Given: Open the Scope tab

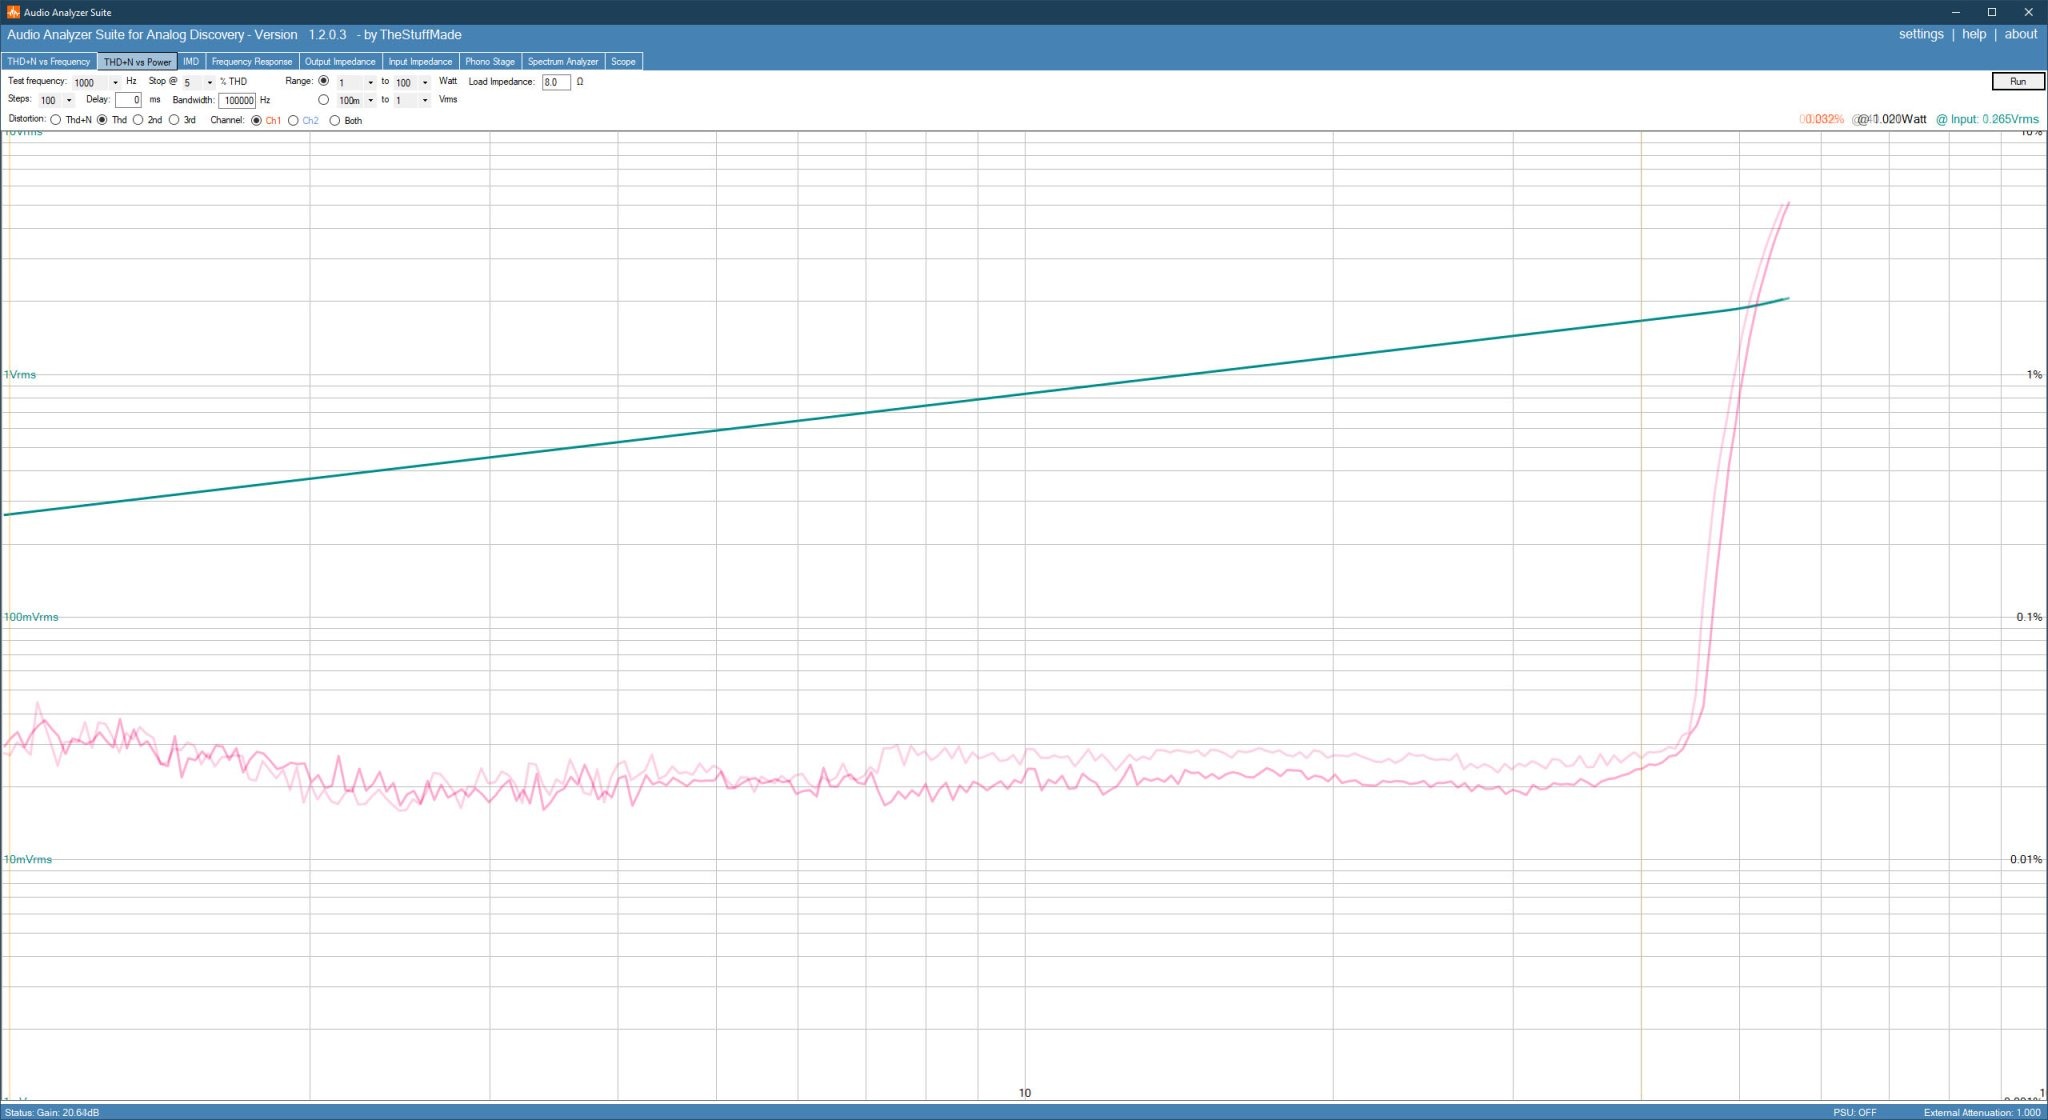Looking at the screenshot, I should [623, 61].
